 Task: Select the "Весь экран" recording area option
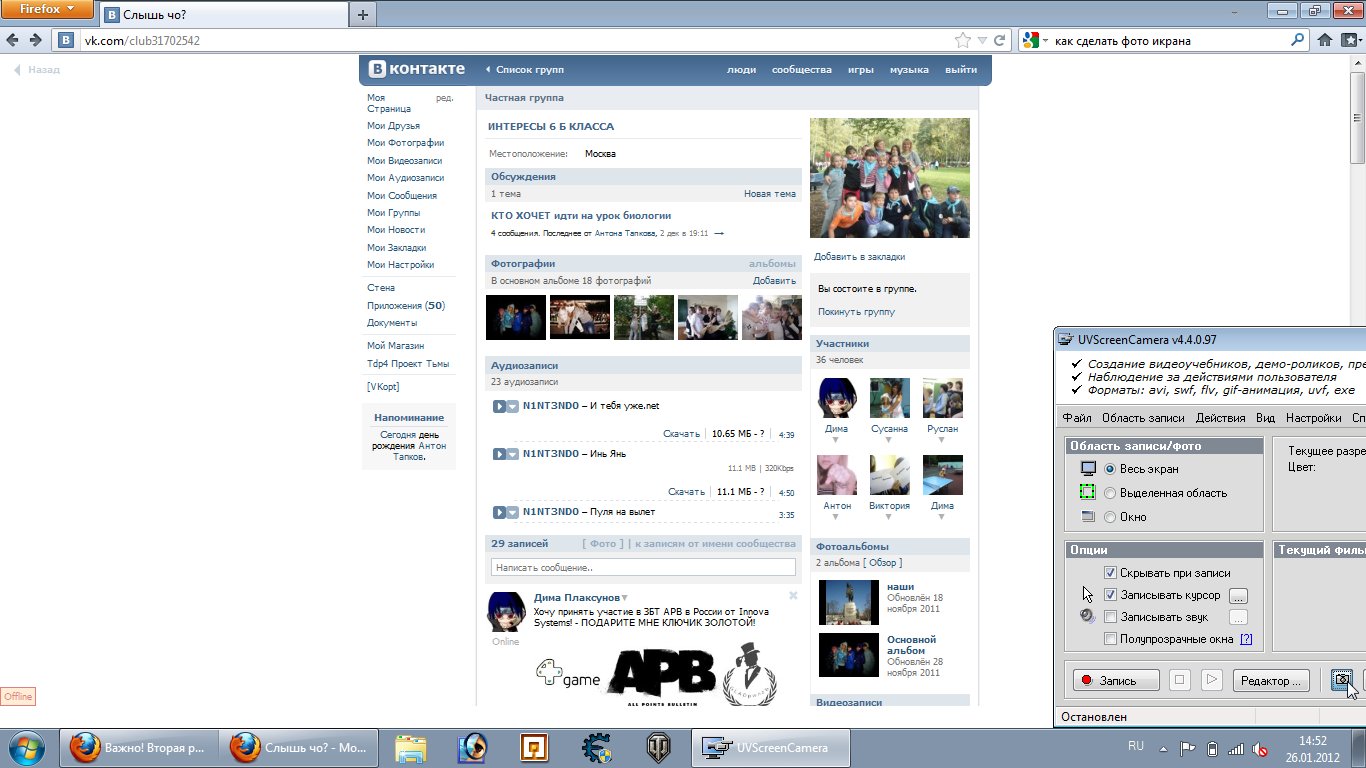coord(1110,469)
